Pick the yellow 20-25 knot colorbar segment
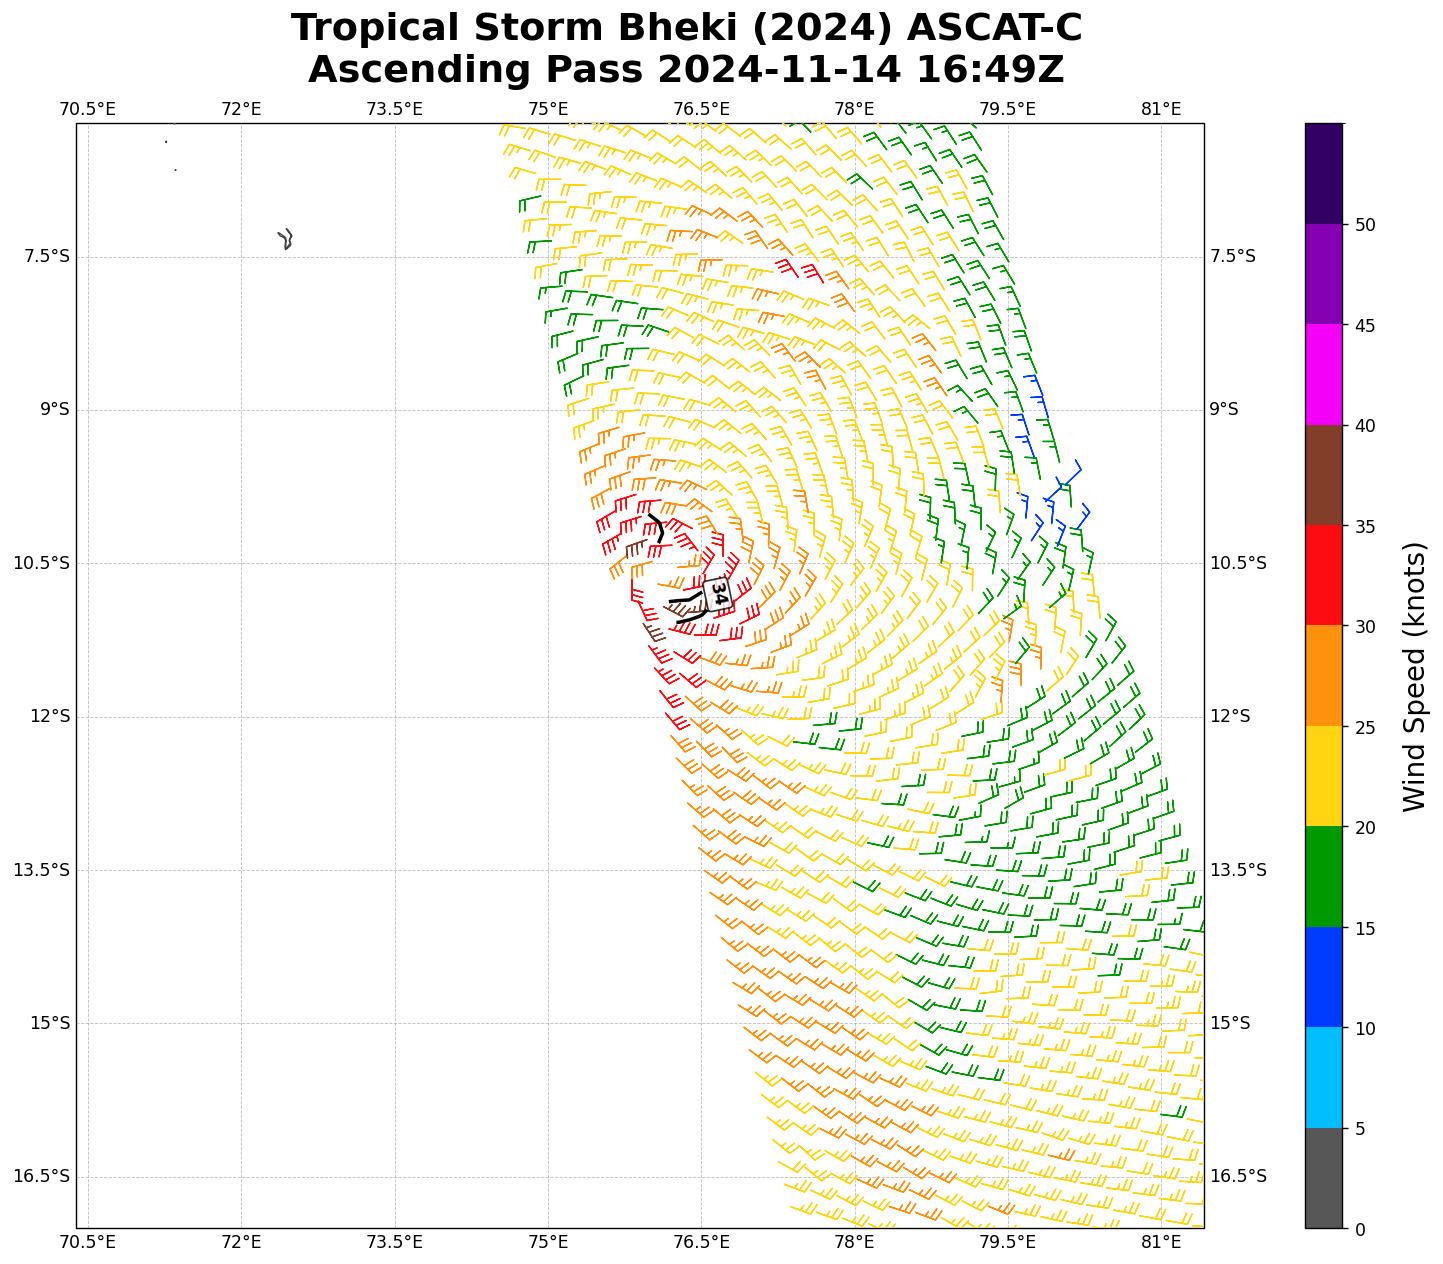The width and height of the screenshot is (1443, 1264). pos(1324,776)
